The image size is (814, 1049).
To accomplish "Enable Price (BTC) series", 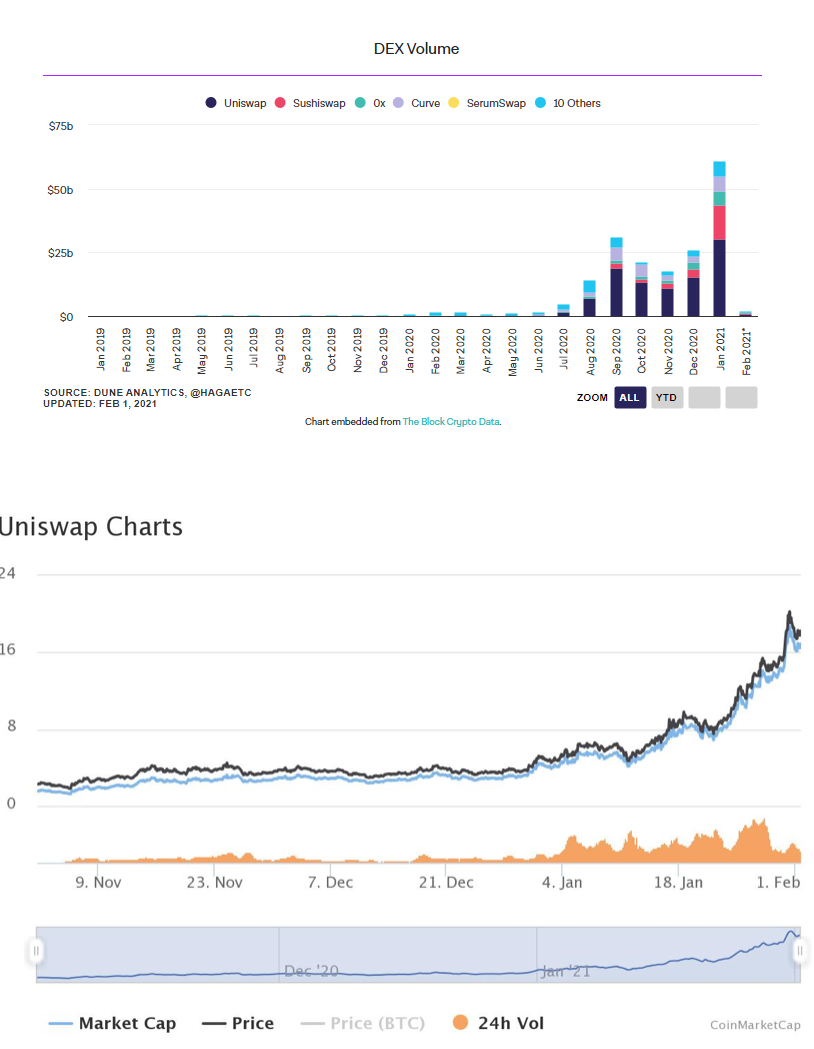I will pos(363,1023).
